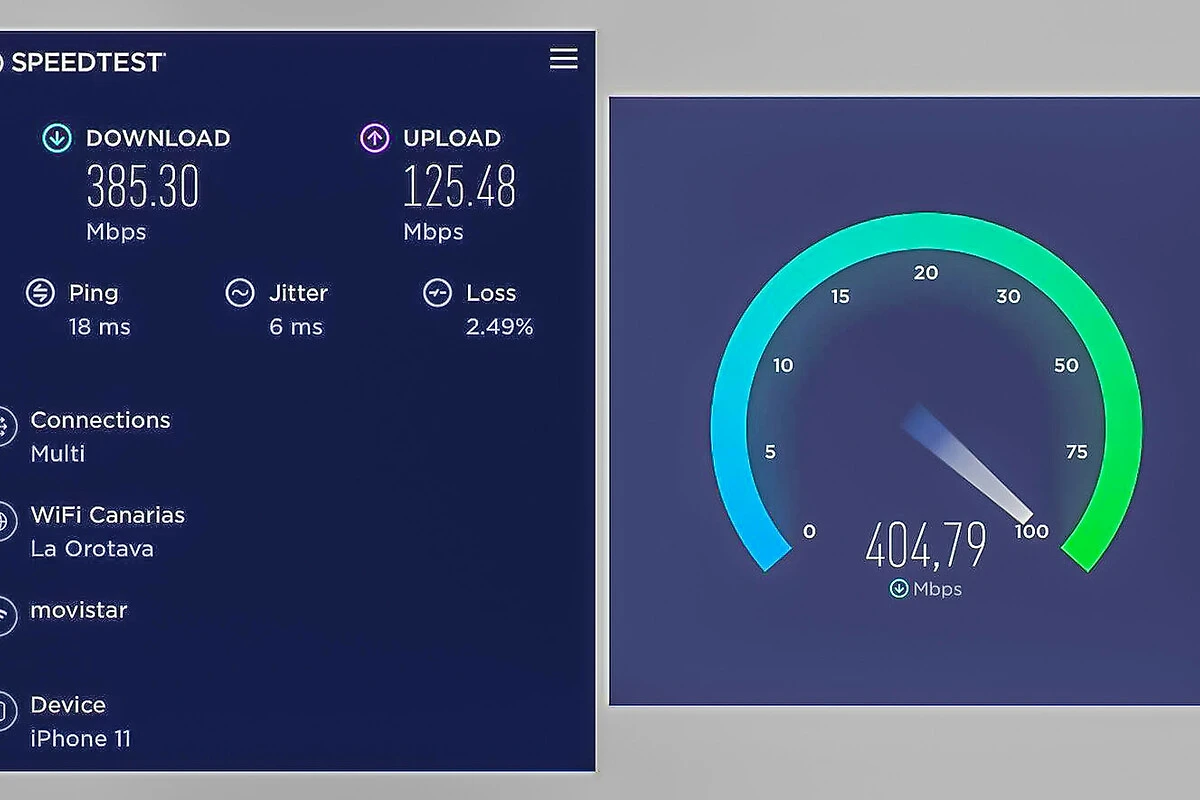Click the Loss icon
1200x800 pixels.
click(437, 293)
